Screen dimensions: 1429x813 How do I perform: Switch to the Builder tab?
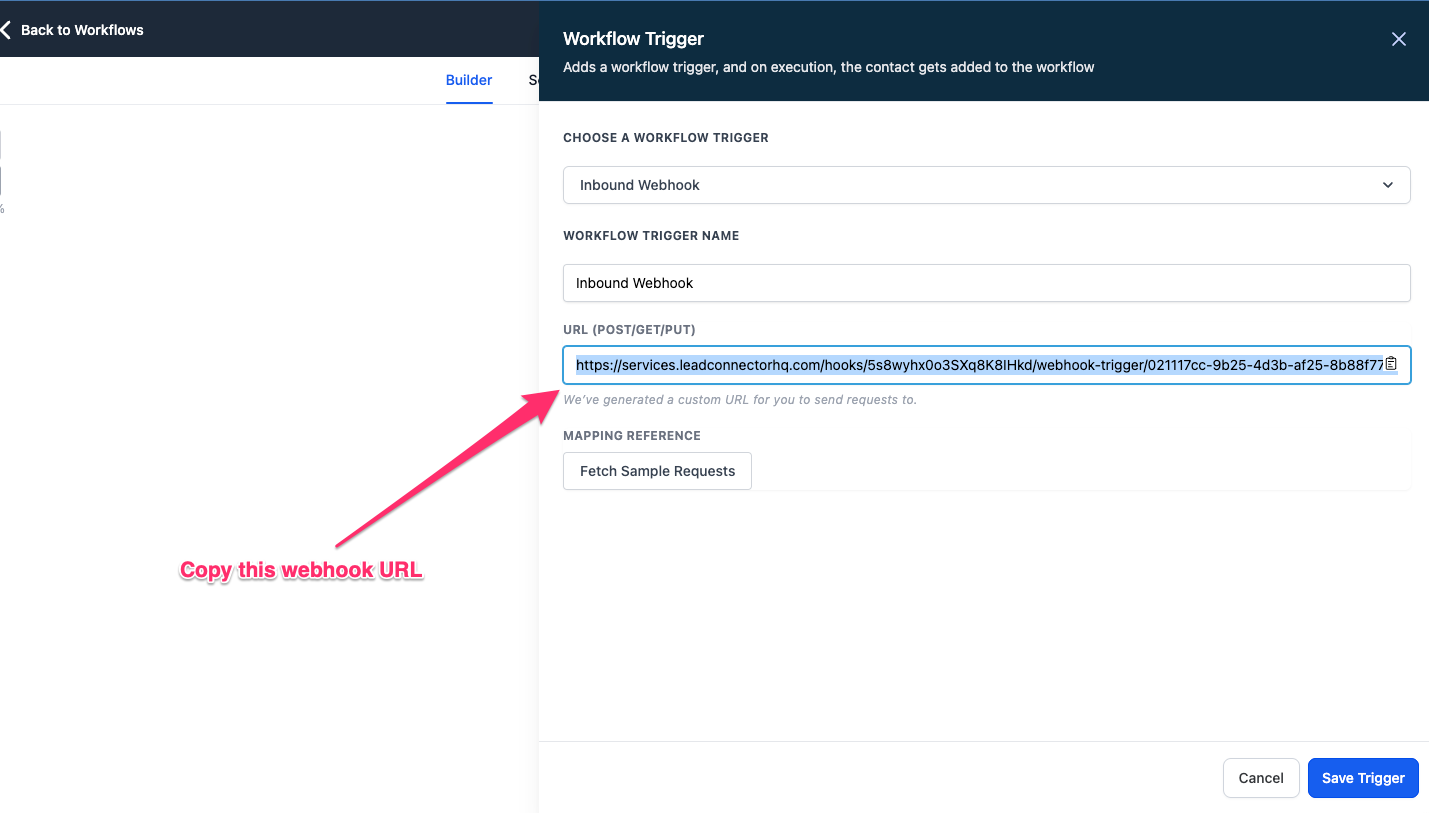468,80
